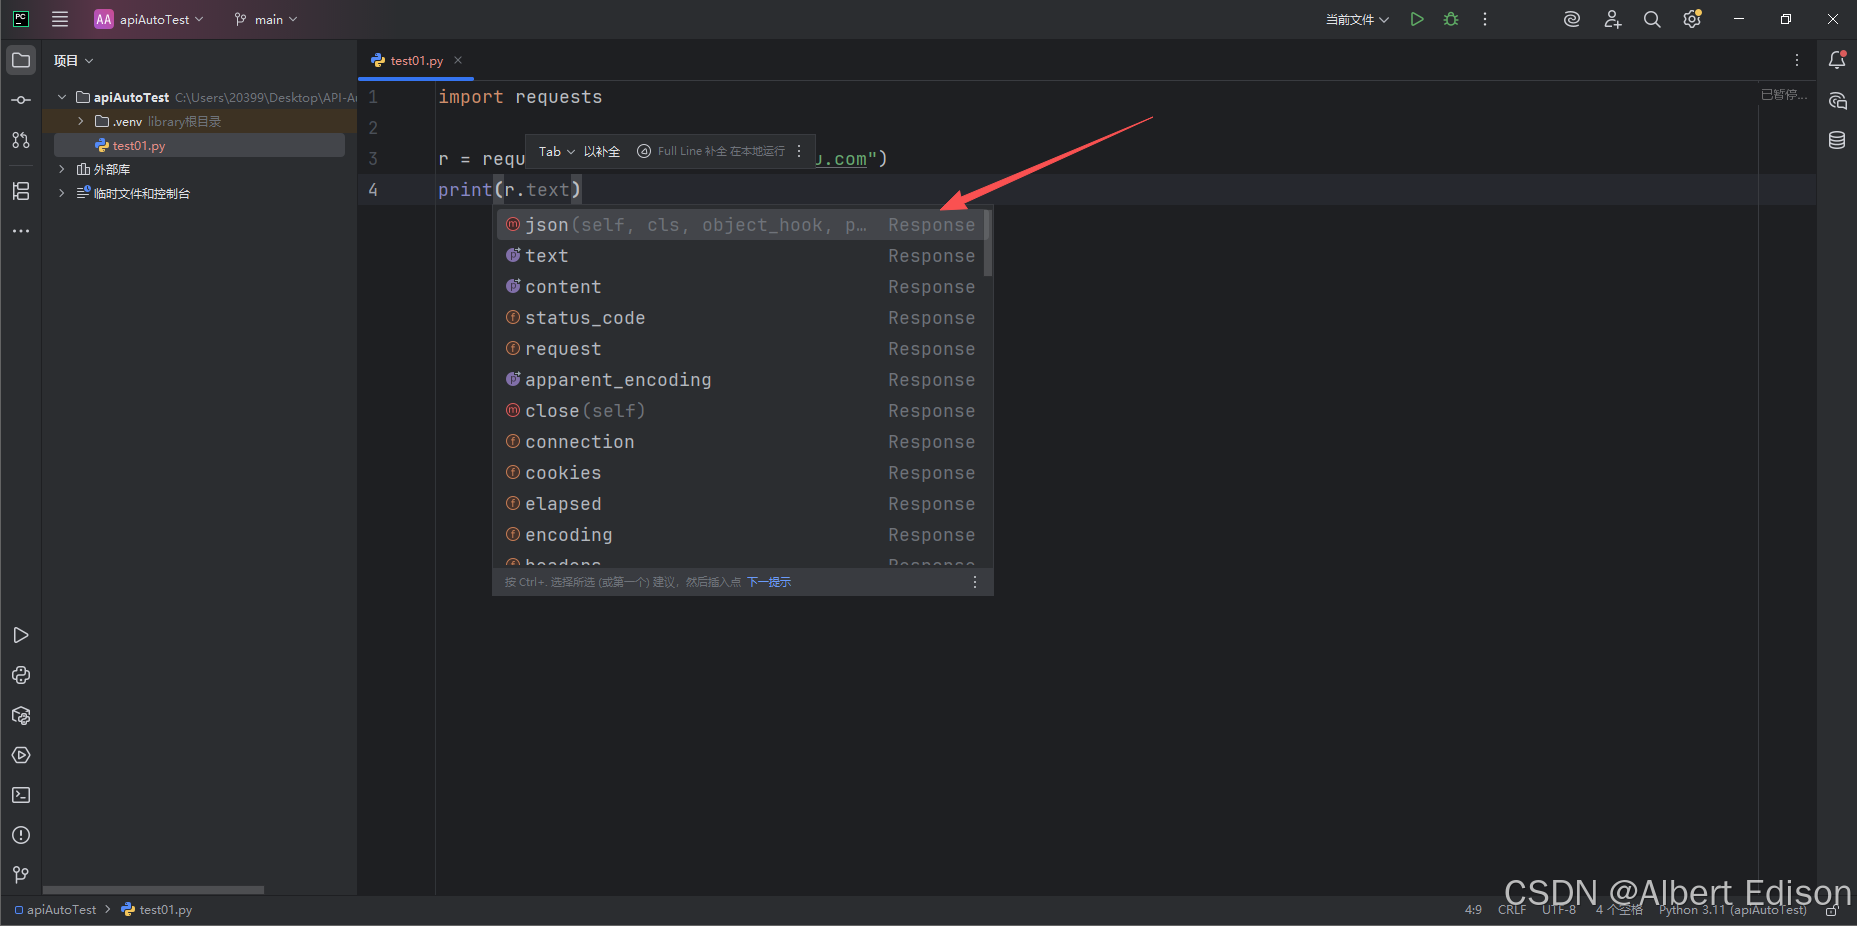Open the Pull Requests tool window
Screen dimensions: 1857x926
click(x=21, y=140)
